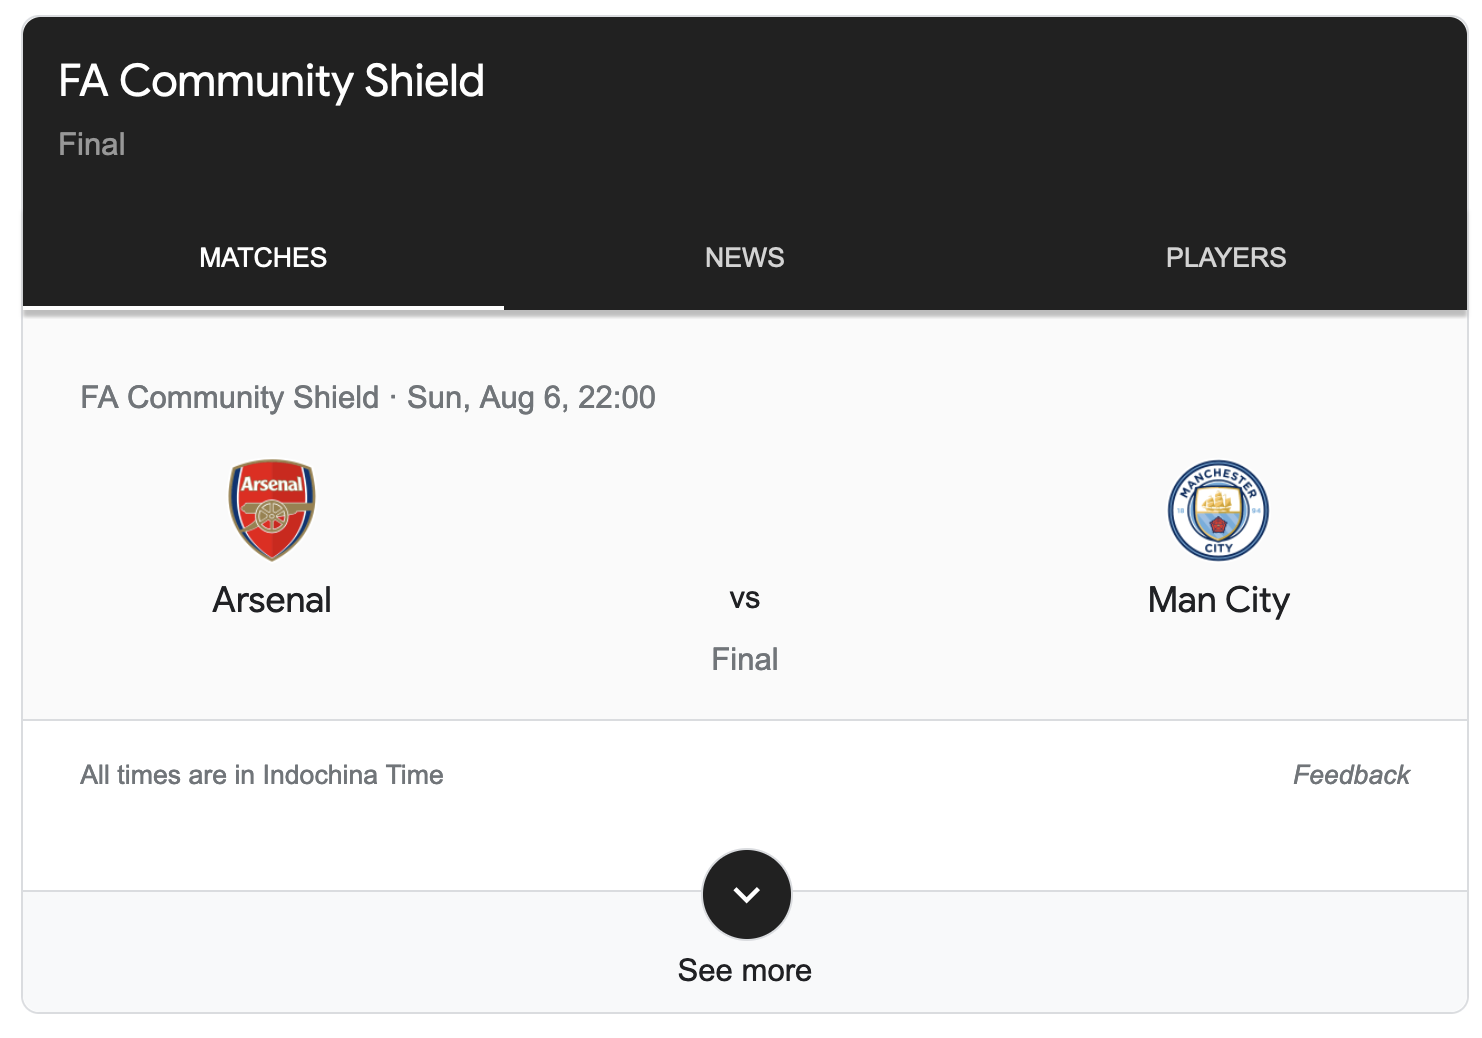The height and width of the screenshot is (1038, 1482).
Task: Click the Sun, Aug 6, 22:00 match time
Action: click(531, 398)
